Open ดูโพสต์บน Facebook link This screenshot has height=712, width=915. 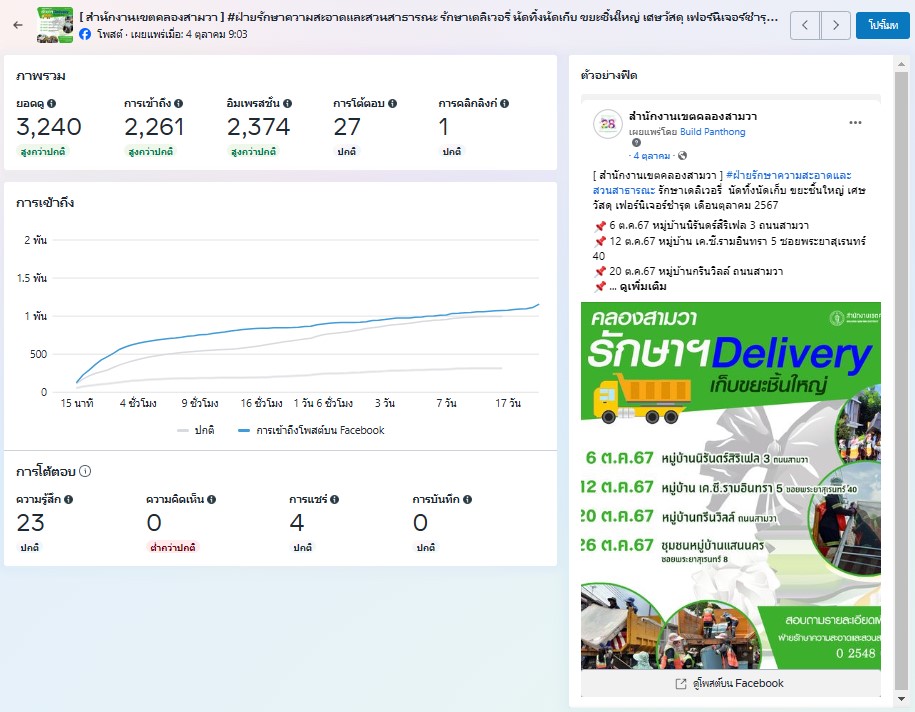[x=730, y=683]
